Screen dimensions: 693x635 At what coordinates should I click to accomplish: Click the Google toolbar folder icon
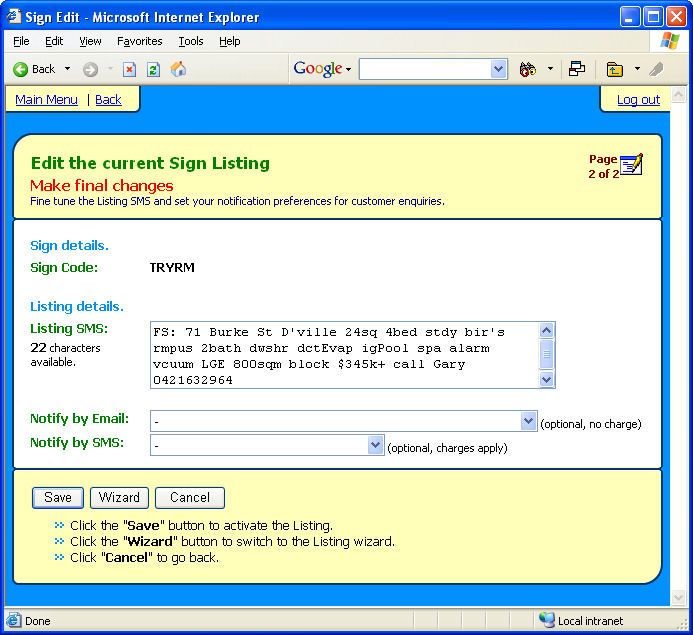[615, 69]
